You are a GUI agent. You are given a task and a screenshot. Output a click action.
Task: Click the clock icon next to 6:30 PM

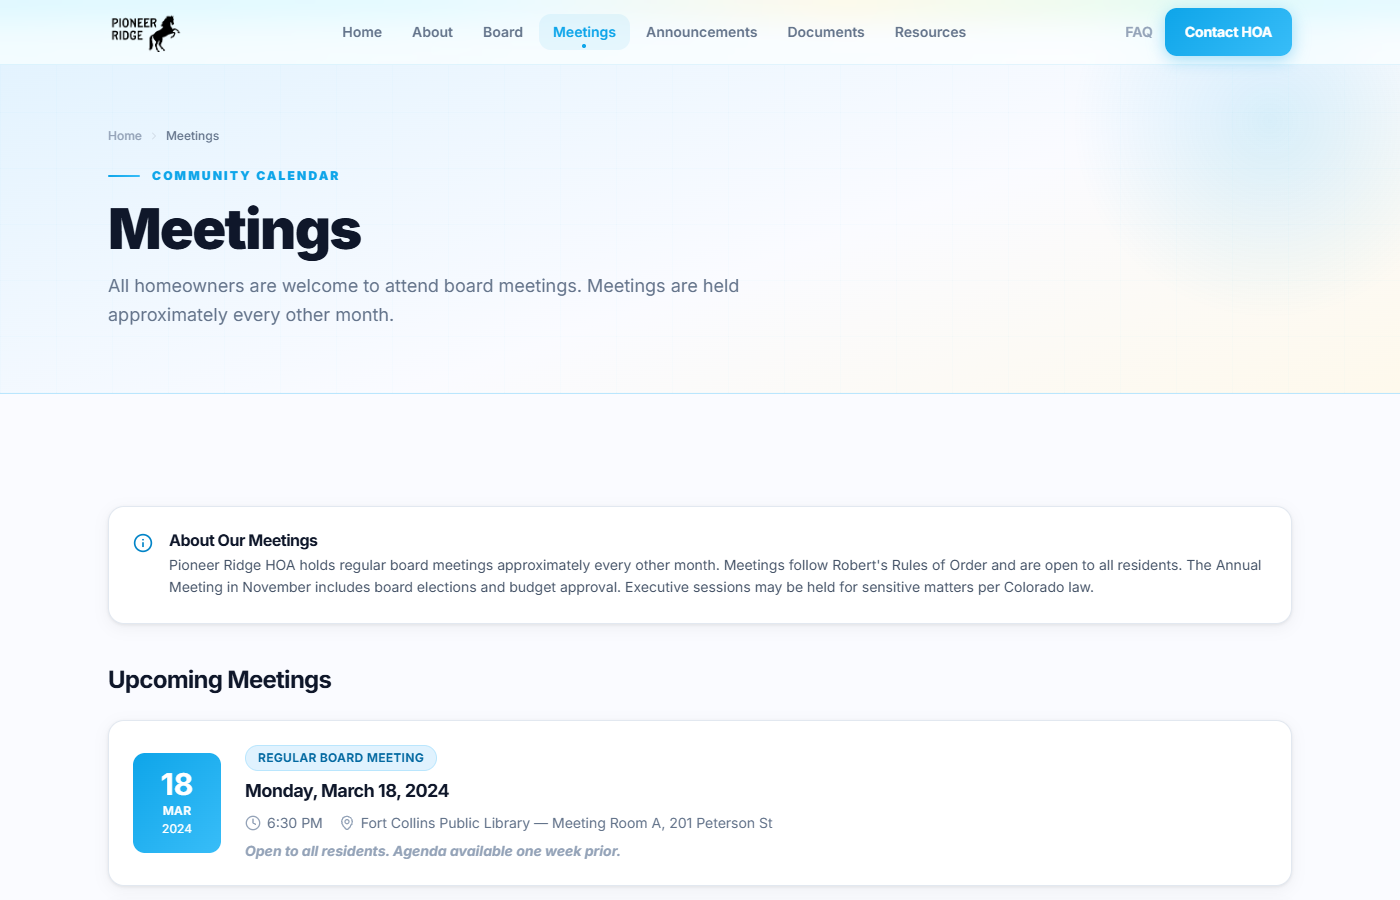[x=253, y=823]
